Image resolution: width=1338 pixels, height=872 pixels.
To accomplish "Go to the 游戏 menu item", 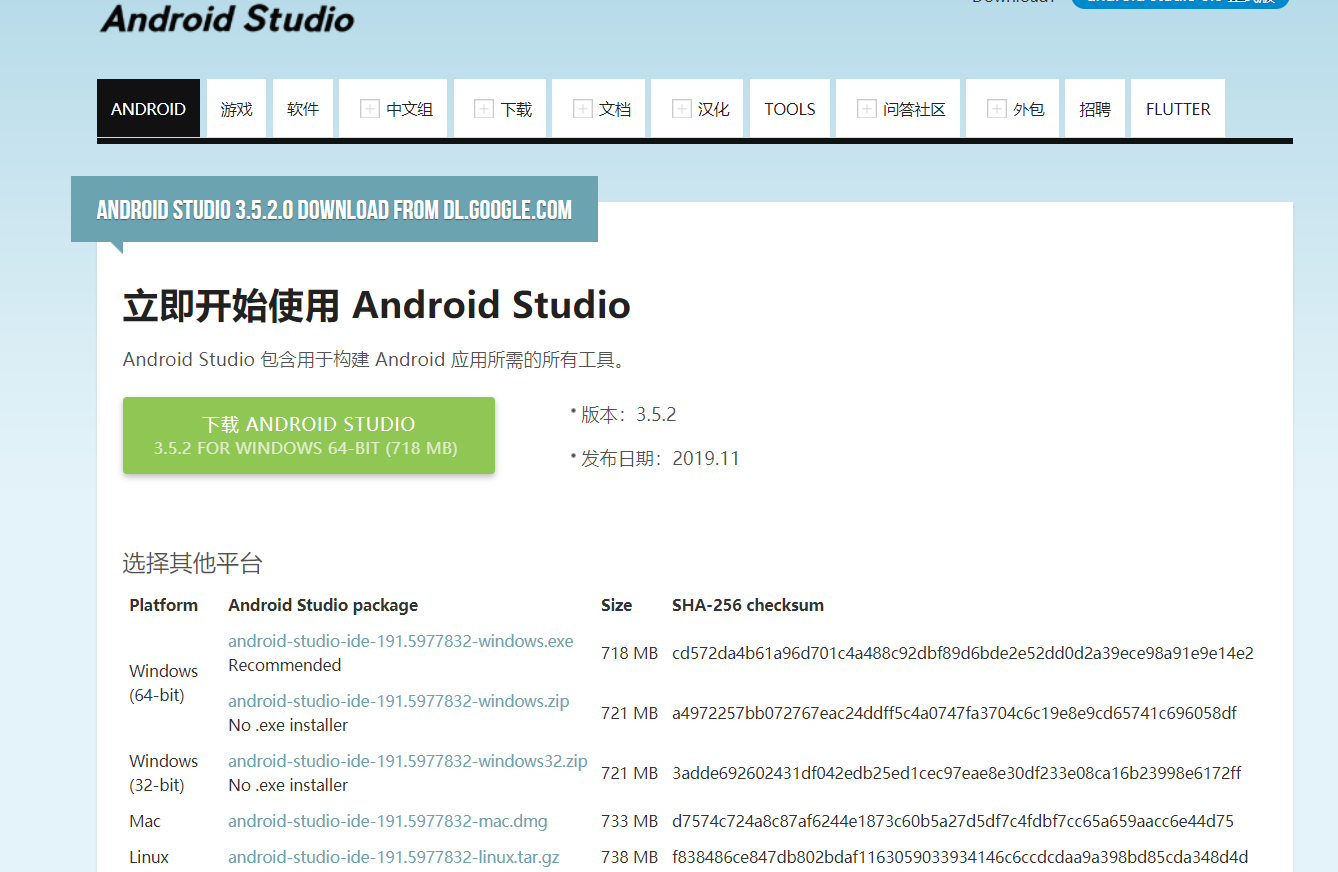I will pos(237,109).
